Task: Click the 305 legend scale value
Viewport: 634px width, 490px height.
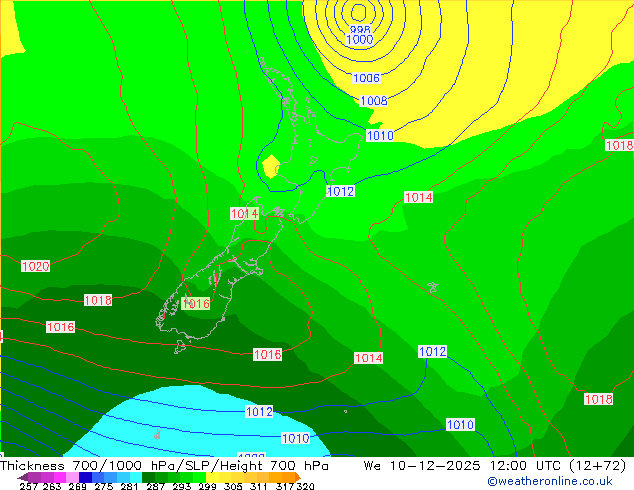Action: (x=232, y=486)
